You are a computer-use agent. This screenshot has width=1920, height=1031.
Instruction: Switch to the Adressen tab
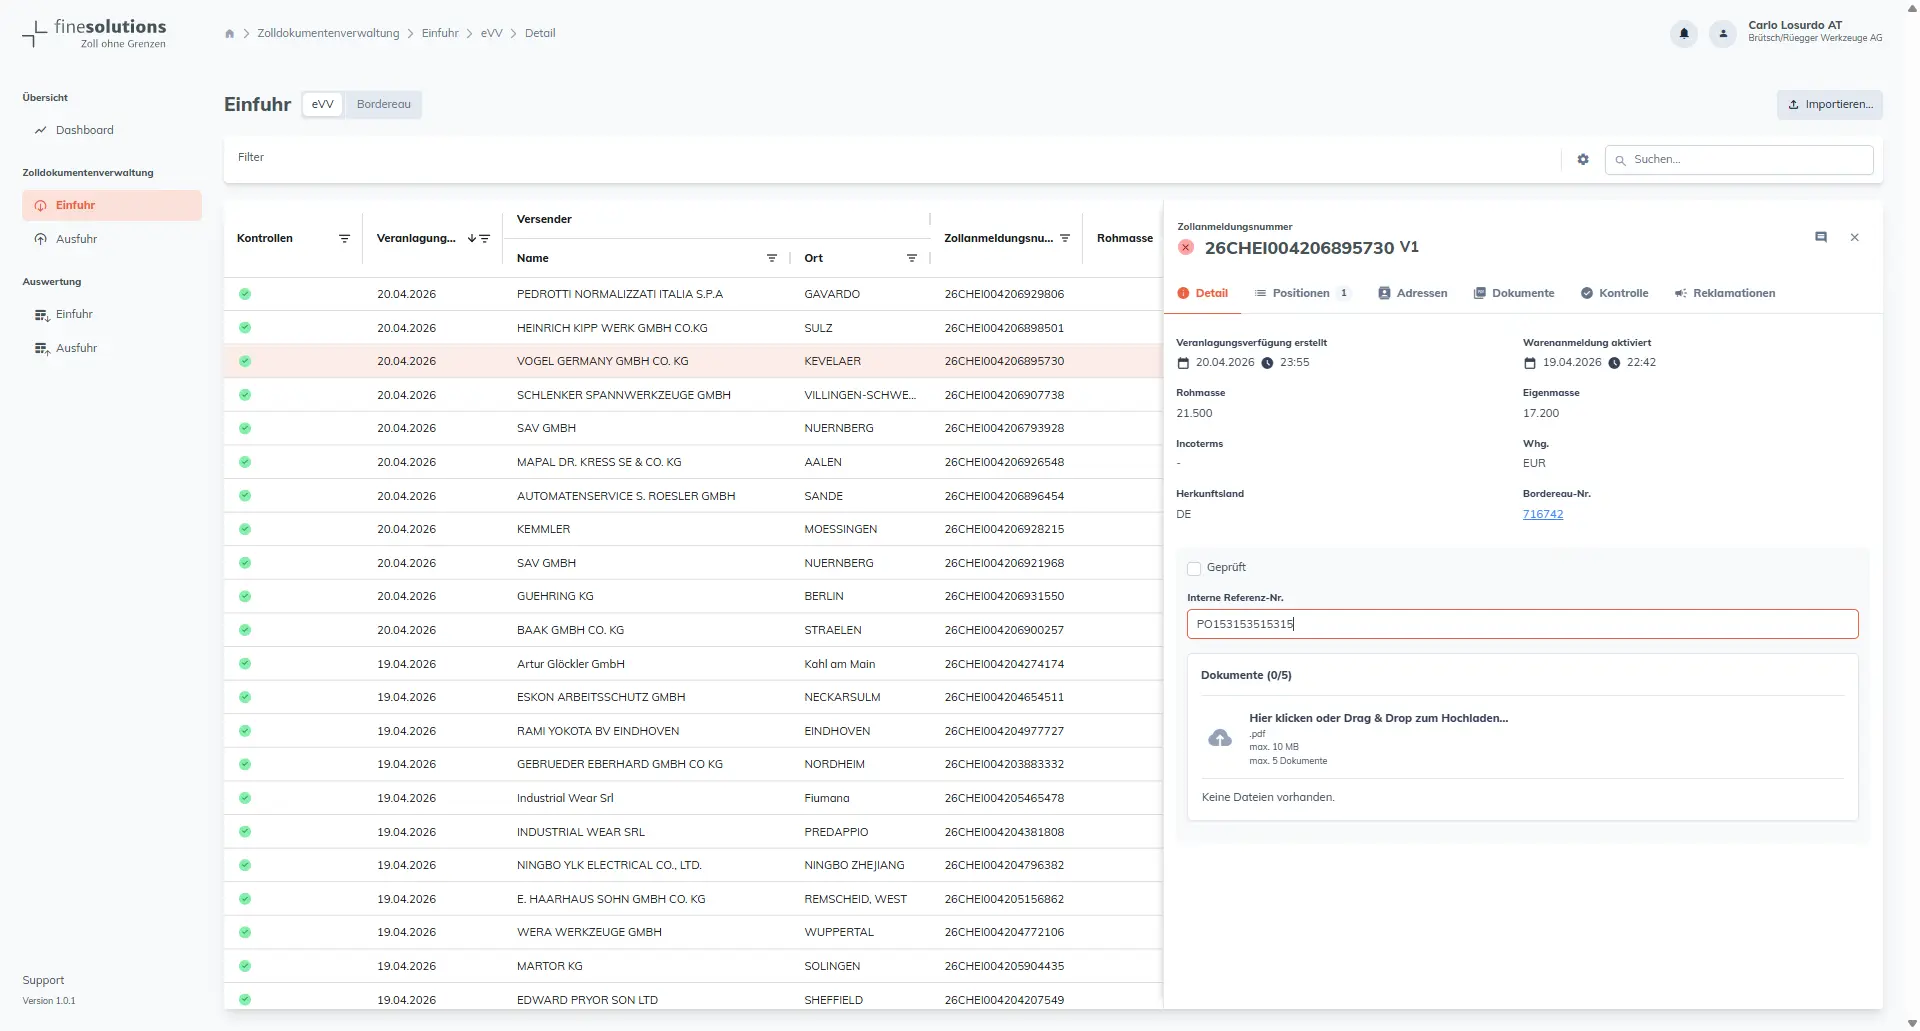[1413, 293]
